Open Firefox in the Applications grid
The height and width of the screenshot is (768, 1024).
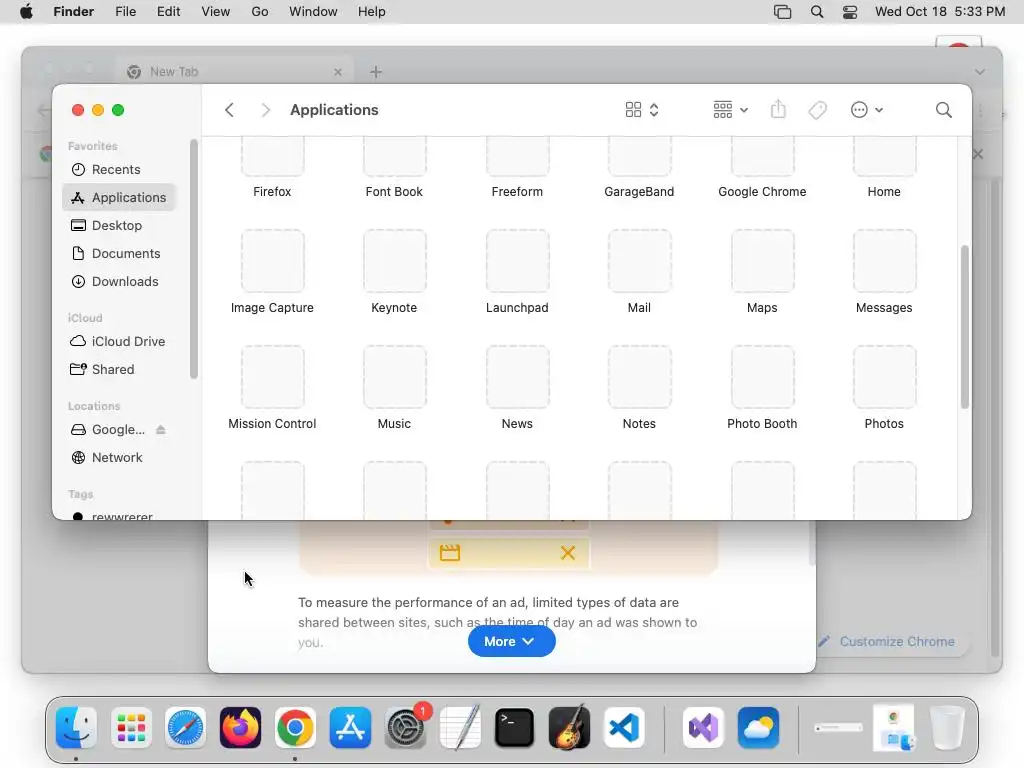click(272, 157)
